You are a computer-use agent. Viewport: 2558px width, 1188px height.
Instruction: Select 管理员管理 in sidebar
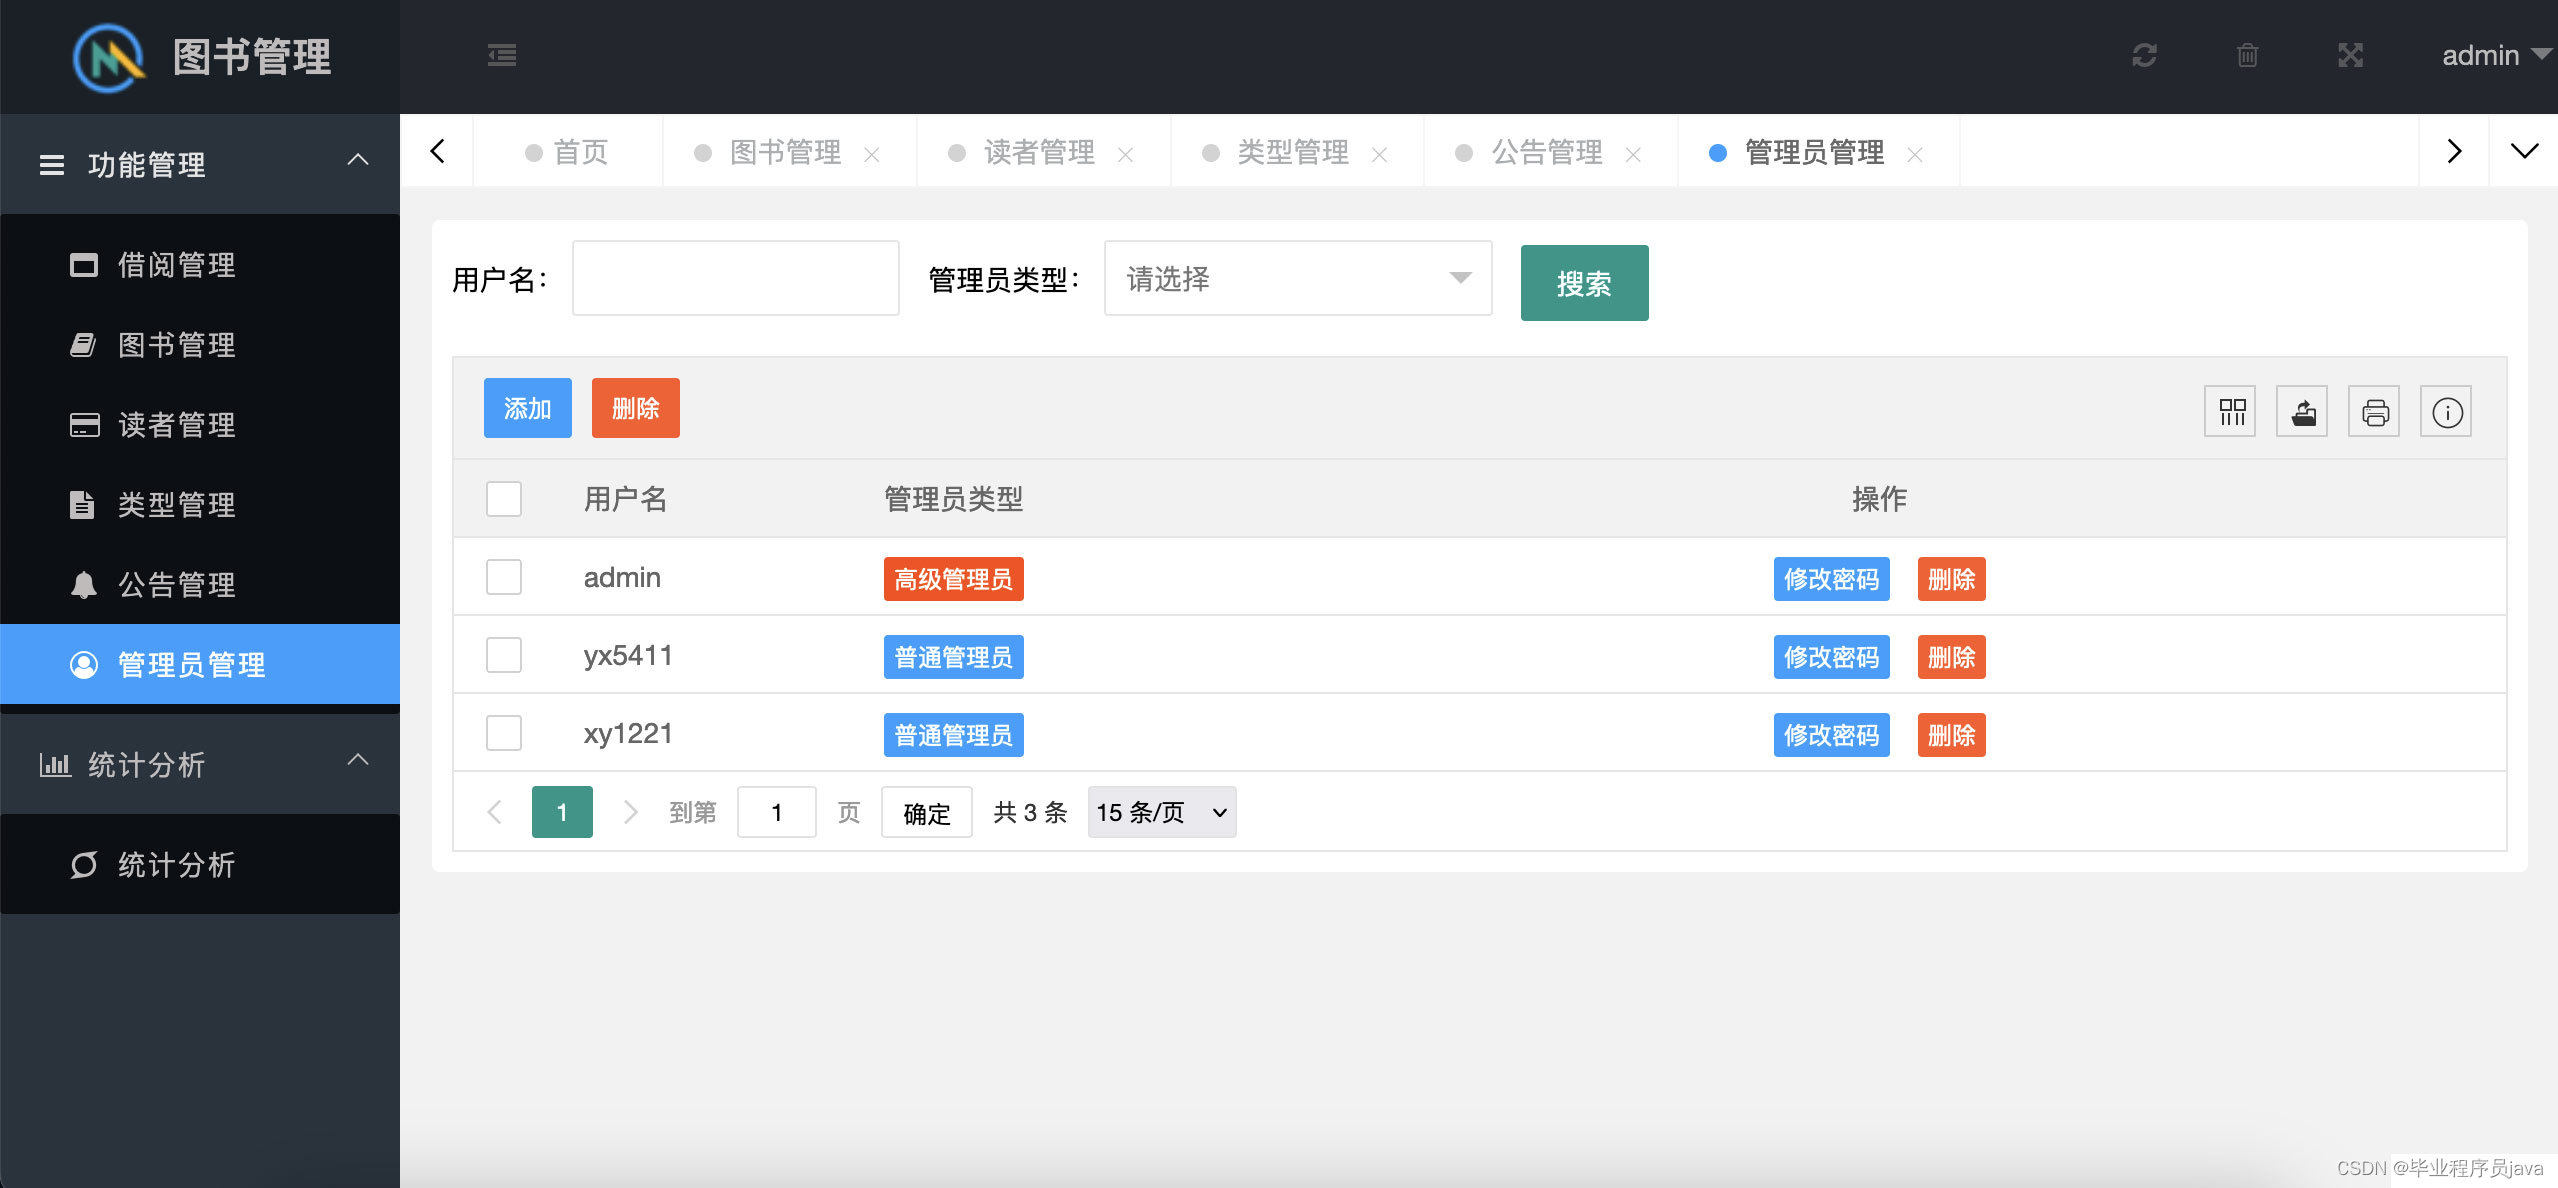(x=200, y=665)
